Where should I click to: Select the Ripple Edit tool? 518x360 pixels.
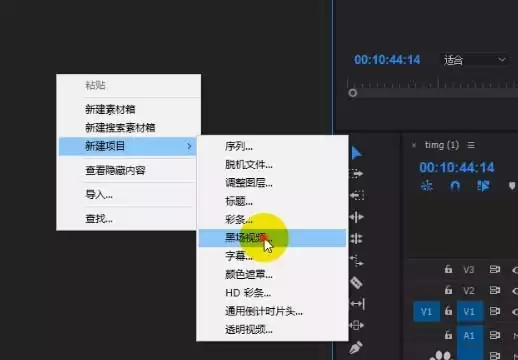click(x=357, y=217)
